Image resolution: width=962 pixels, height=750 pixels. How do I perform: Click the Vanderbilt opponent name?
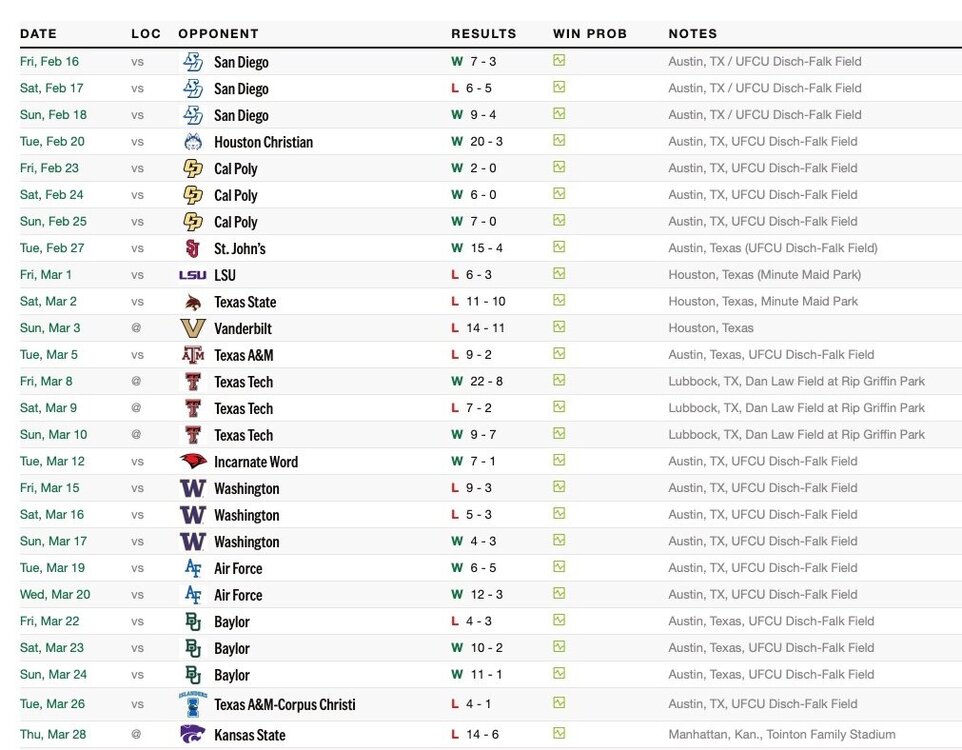point(243,328)
